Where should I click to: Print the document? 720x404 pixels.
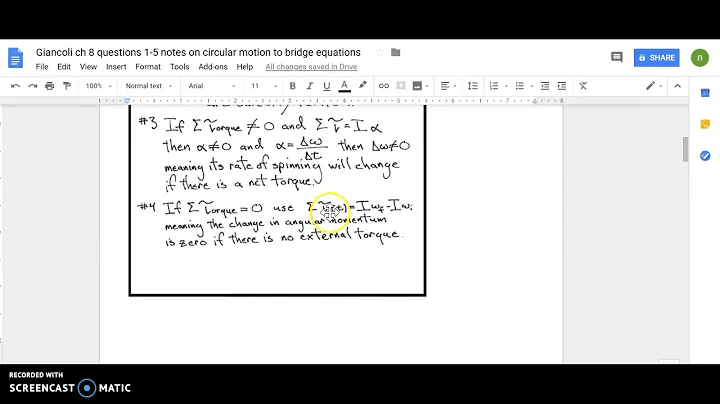pos(50,86)
